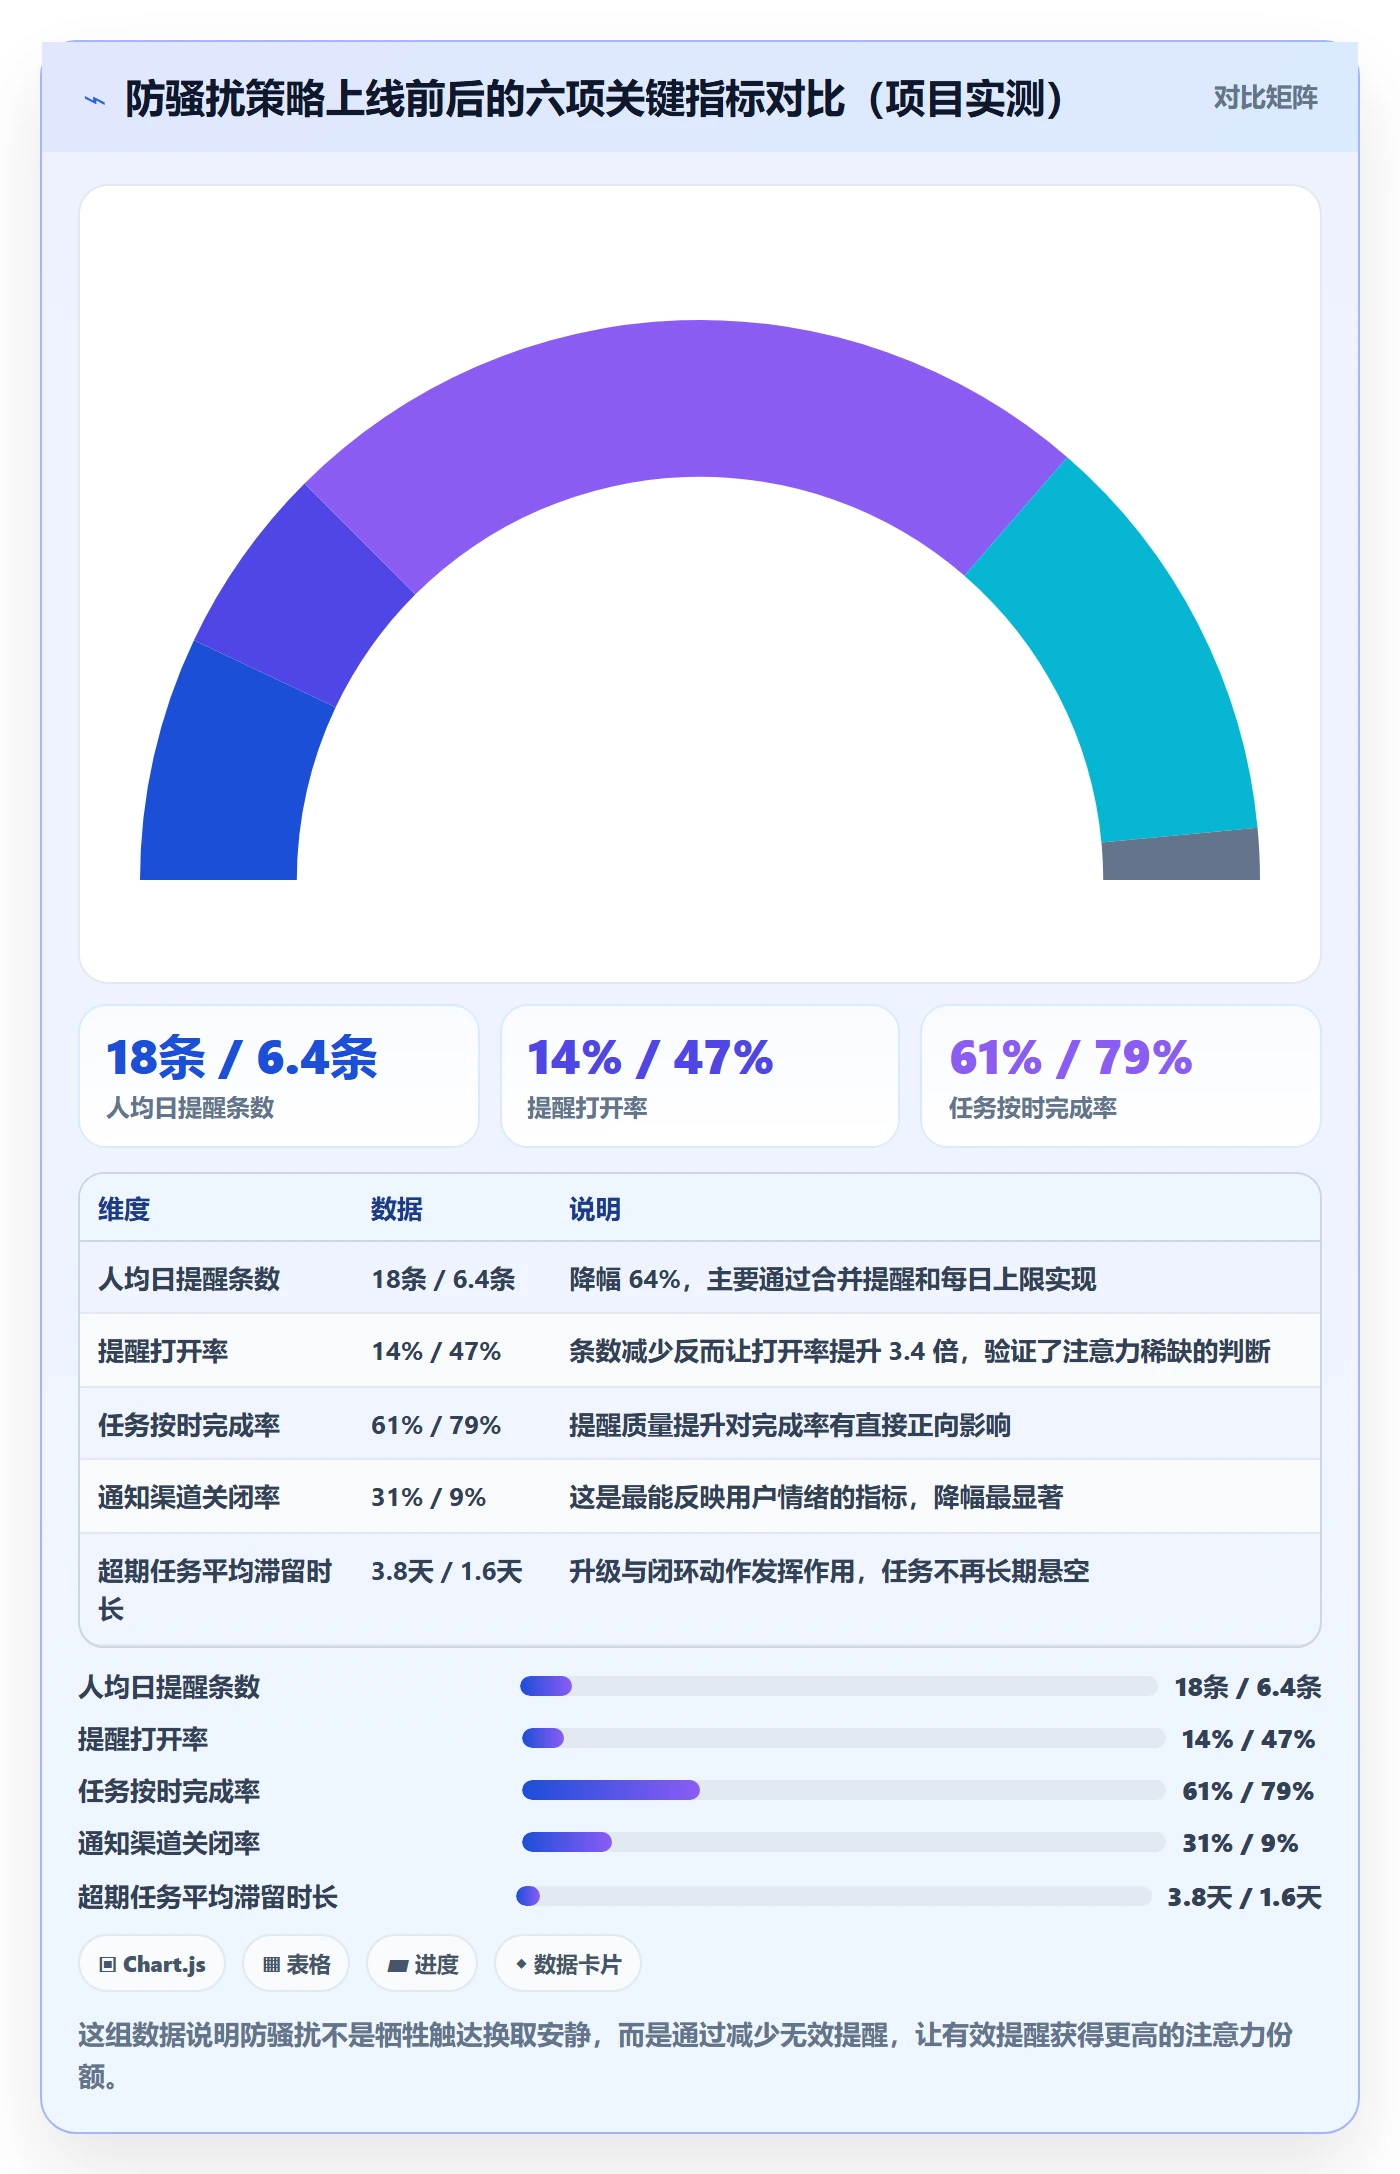Click description 升级与闭环动作发挥作用
The image size is (1400, 2174).
click(x=829, y=1571)
